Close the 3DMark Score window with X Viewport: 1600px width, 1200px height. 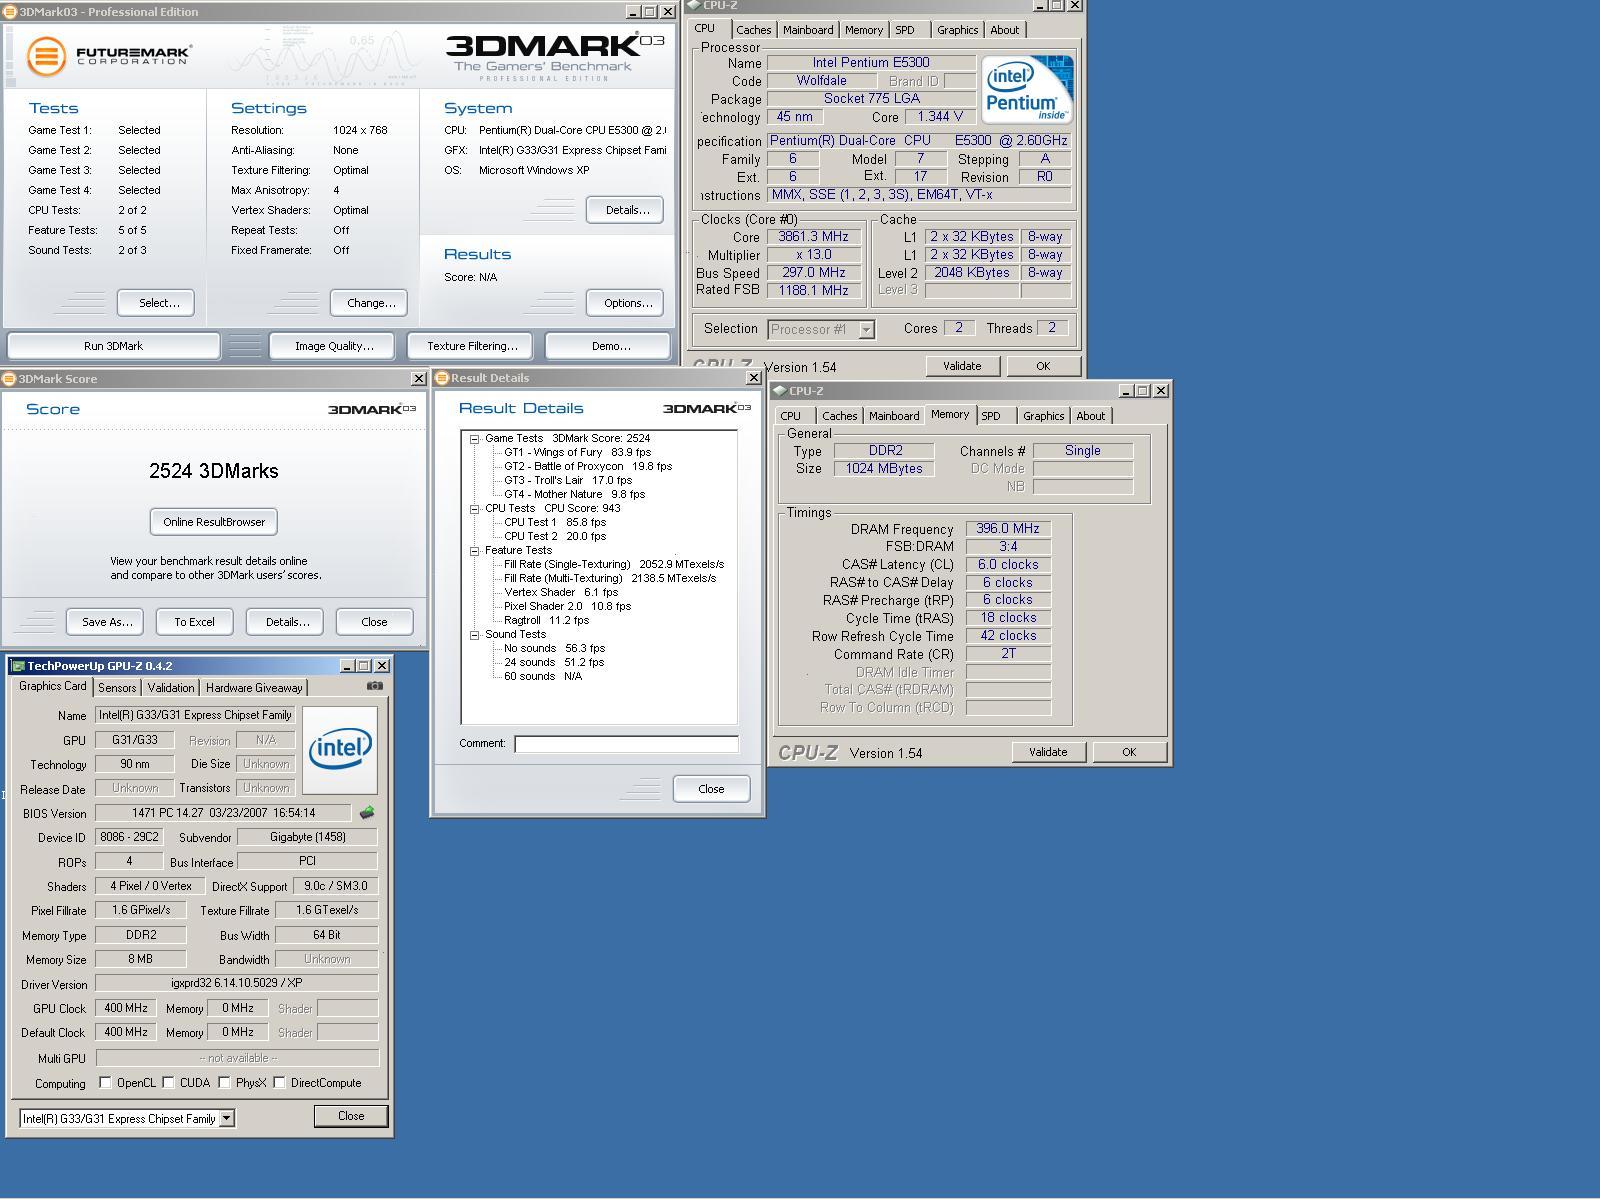(x=418, y=379)
